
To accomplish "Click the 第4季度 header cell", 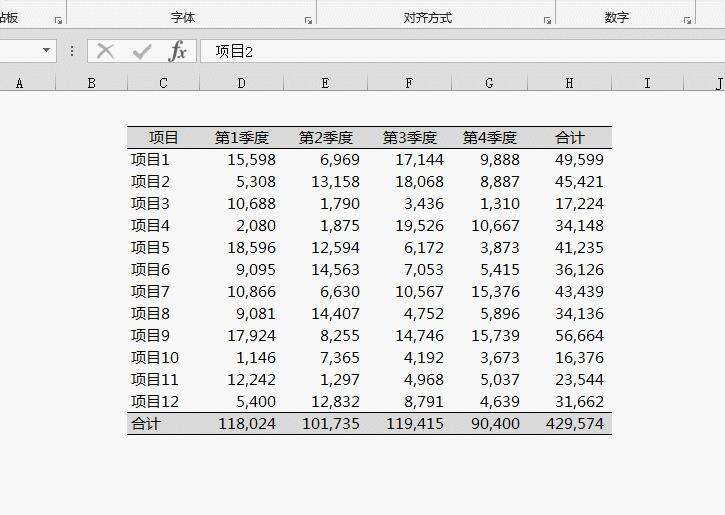I will (489, 137).
